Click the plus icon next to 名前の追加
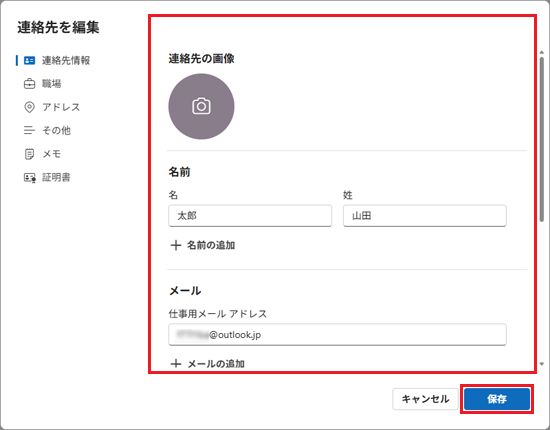 (x=176, y=245)
